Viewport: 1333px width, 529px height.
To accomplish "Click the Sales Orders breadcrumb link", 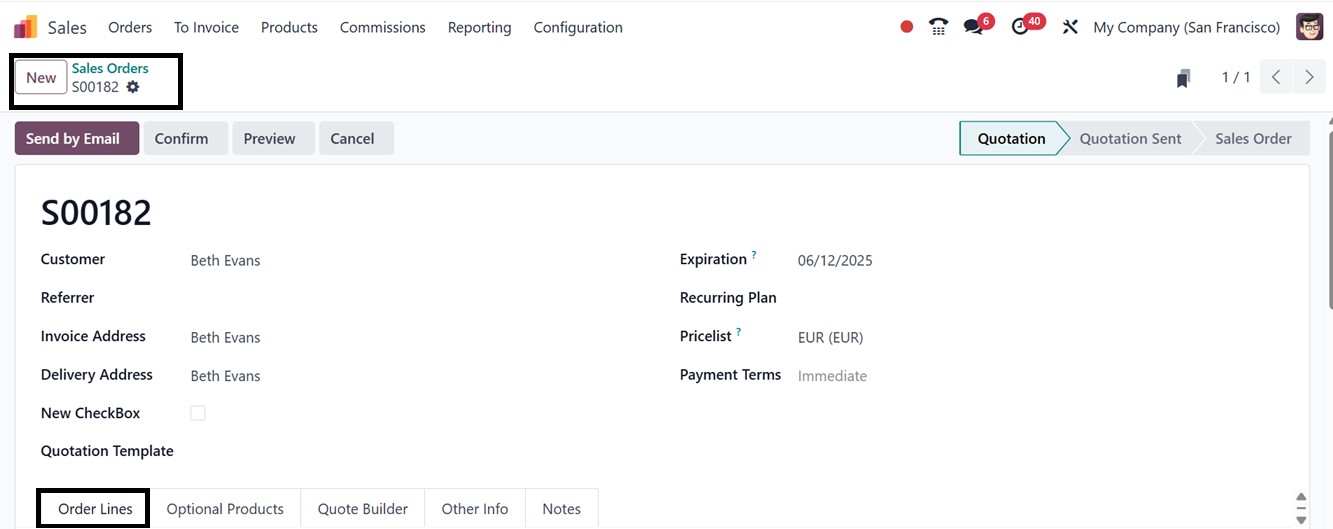I will [x=110, y=68].
